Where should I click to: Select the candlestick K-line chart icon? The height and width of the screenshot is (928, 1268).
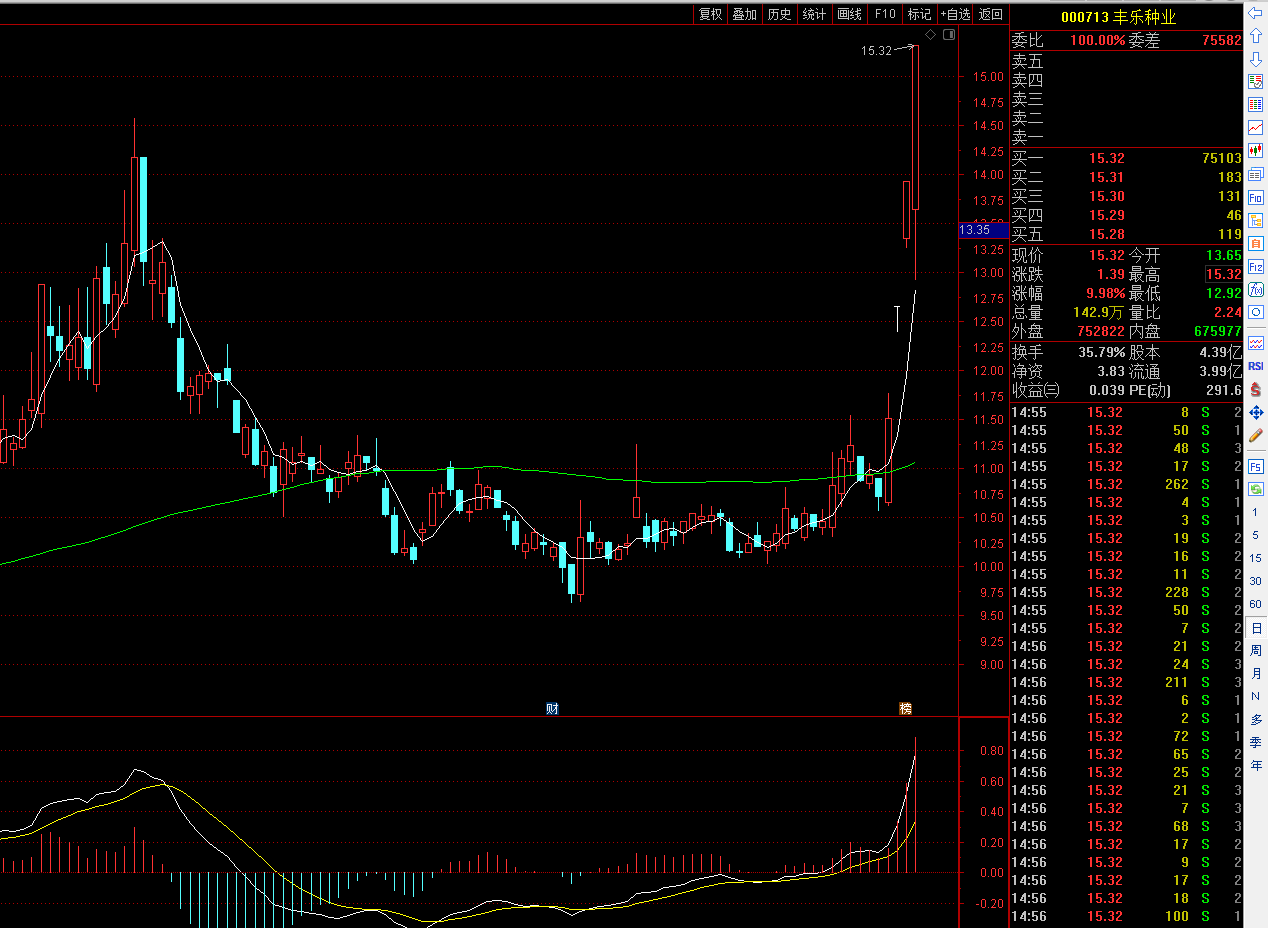(x=1255, y=151)
